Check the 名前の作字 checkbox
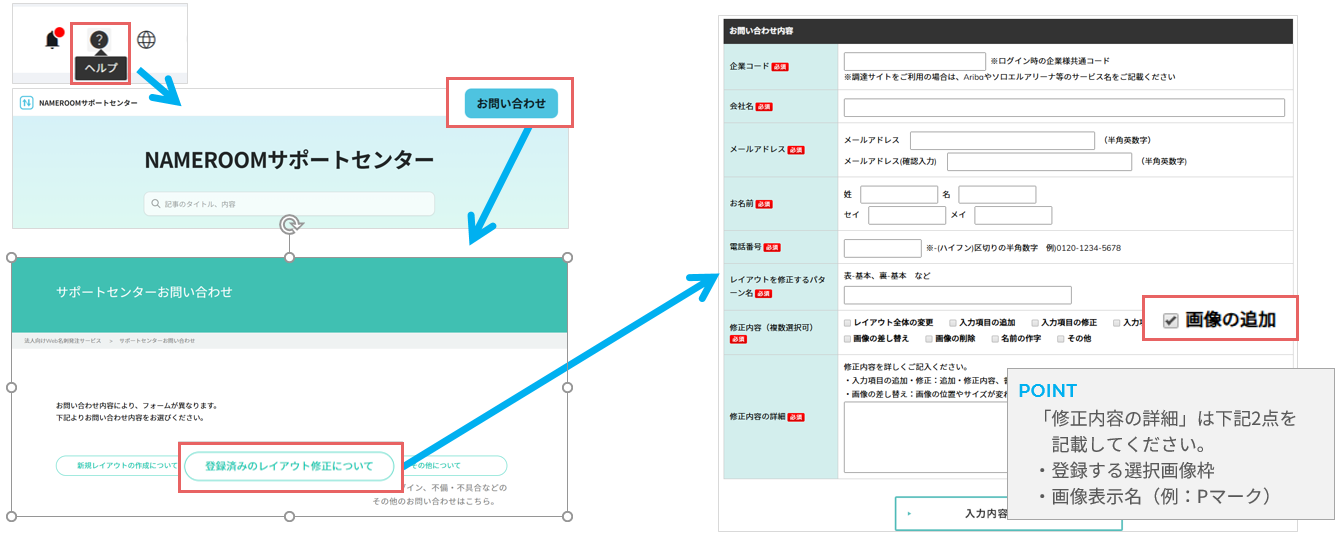 pyautogui.click(x=994, y=339)
